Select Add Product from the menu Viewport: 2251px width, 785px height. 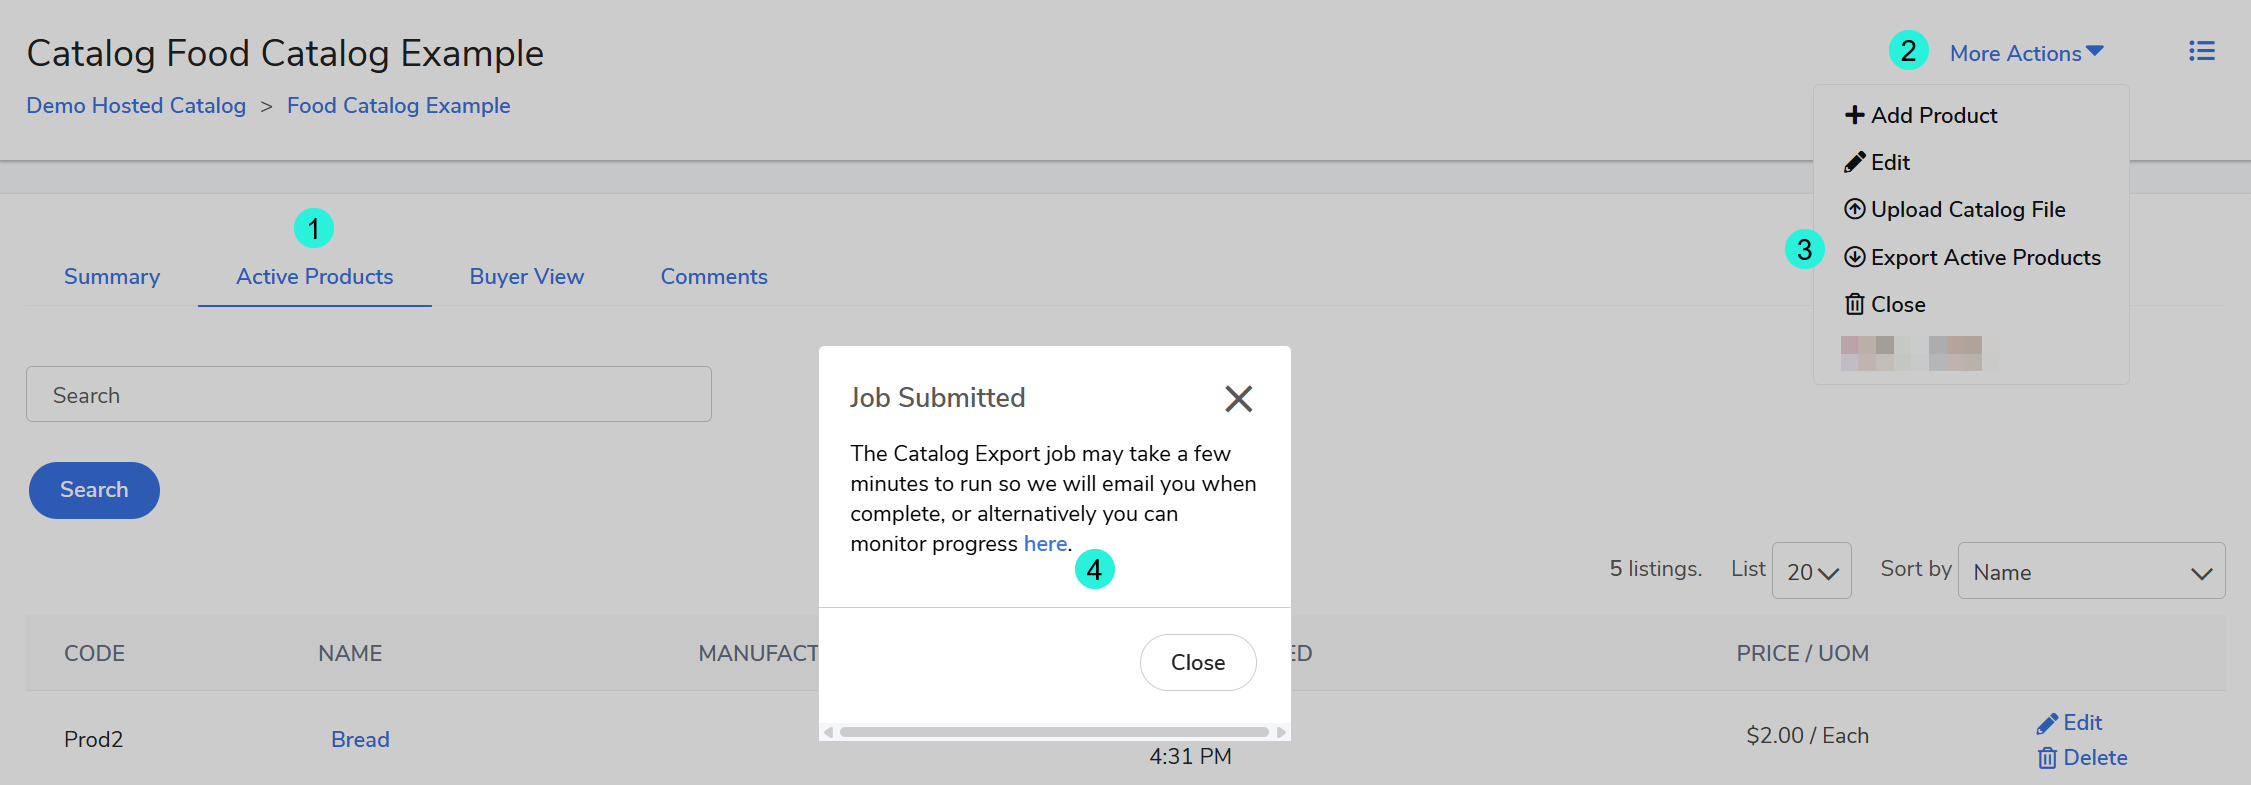[x=1921, y=115]
